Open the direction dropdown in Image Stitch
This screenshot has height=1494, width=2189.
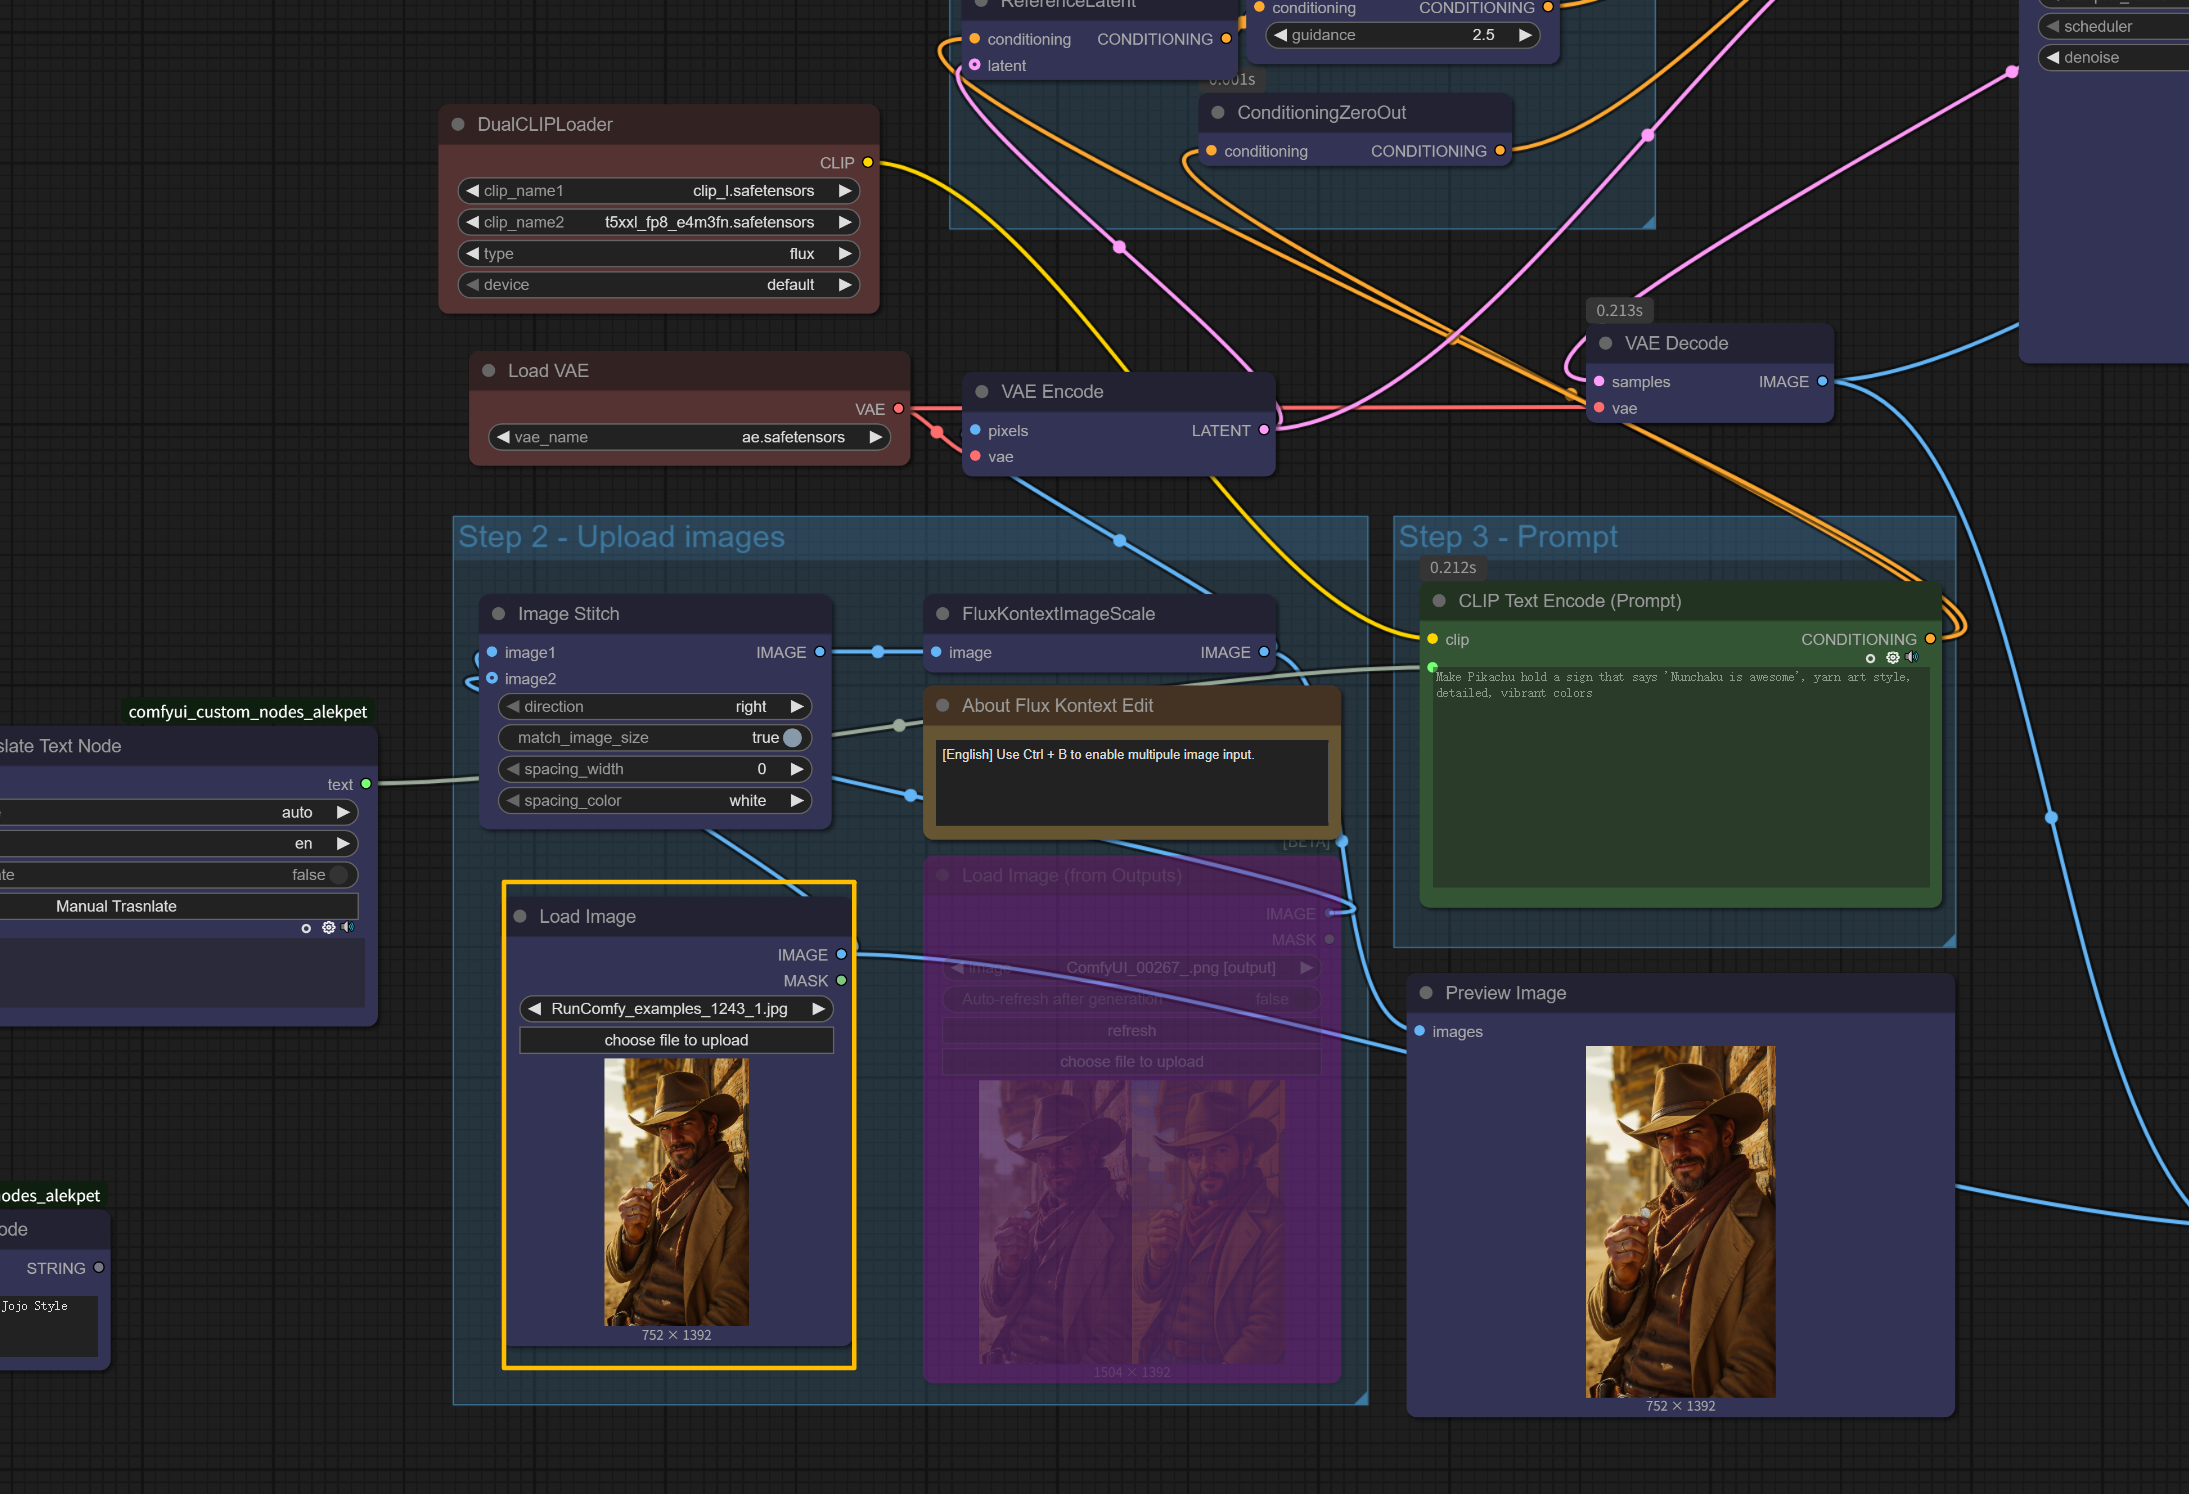655,707
